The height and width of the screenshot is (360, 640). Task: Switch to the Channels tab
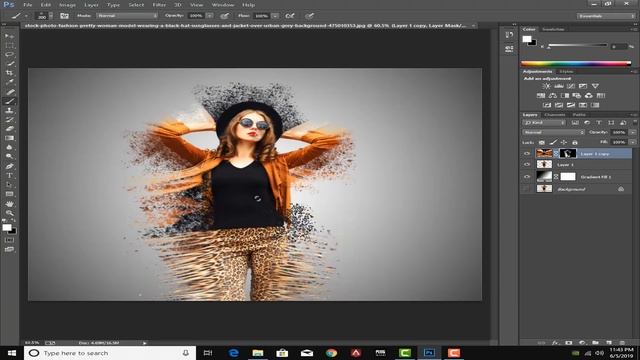point(555,115)
